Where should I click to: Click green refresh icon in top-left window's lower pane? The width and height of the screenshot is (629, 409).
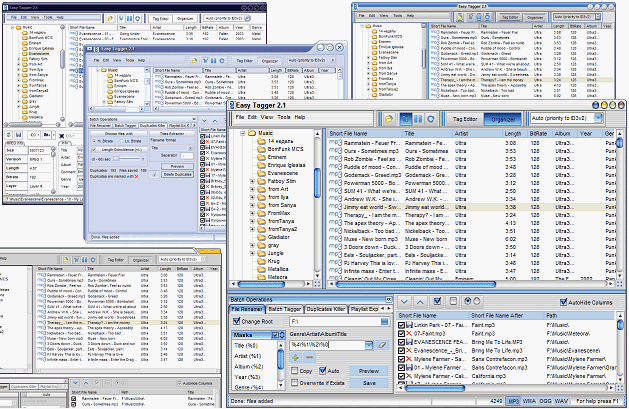click(x=9, y=135)
